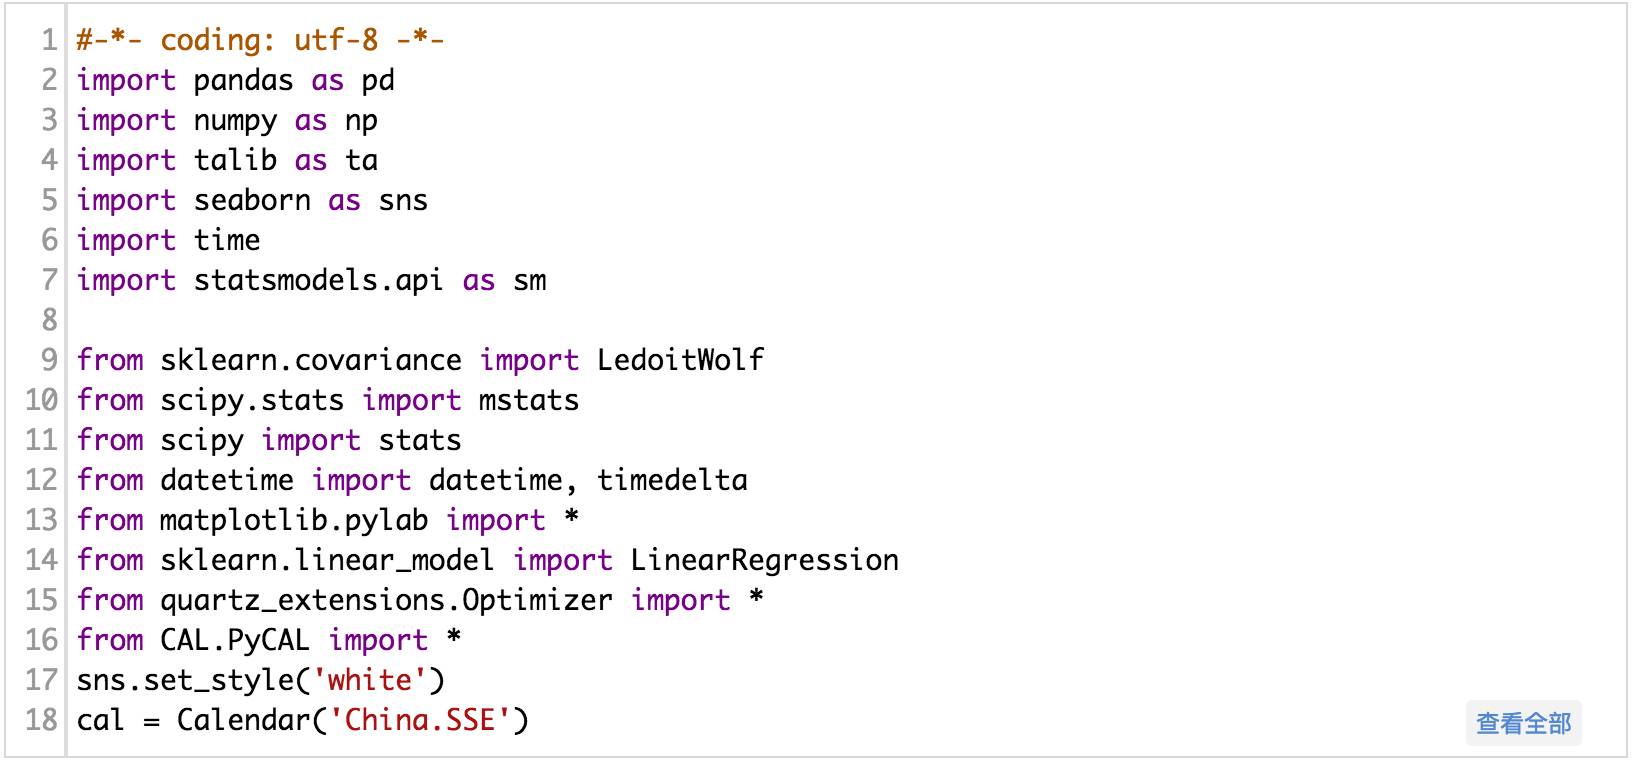Click the word talib in the code

coord(235,160)
